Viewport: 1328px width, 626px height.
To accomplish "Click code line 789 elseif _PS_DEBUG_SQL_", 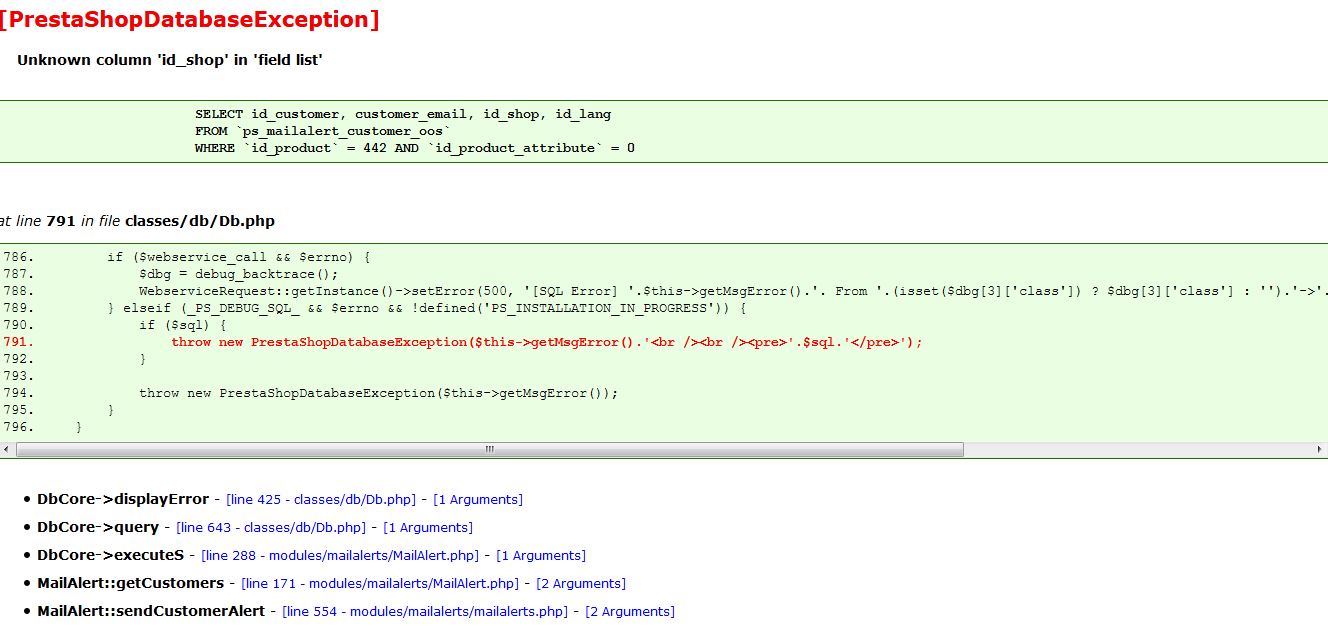I will (x=427, y=308).
